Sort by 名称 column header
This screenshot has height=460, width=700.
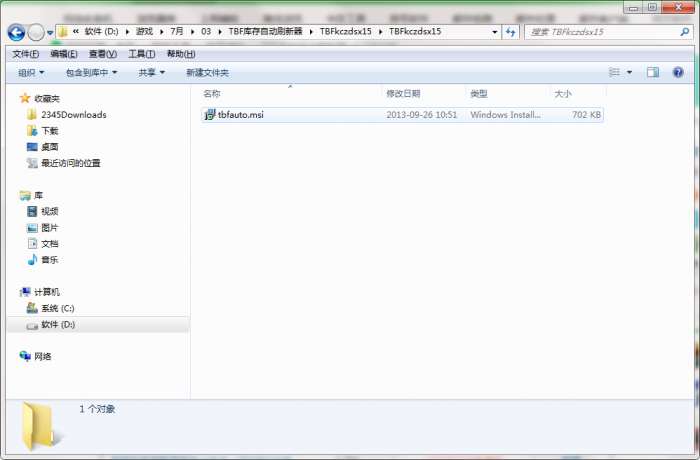pos(212,94)
